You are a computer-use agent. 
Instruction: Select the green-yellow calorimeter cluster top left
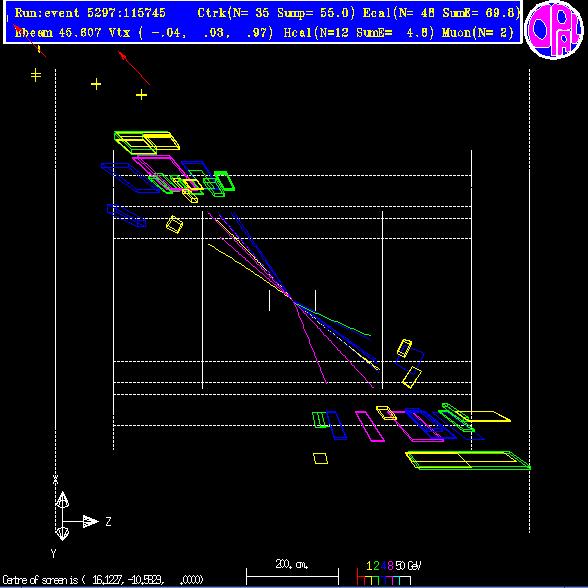coord(147,142)
